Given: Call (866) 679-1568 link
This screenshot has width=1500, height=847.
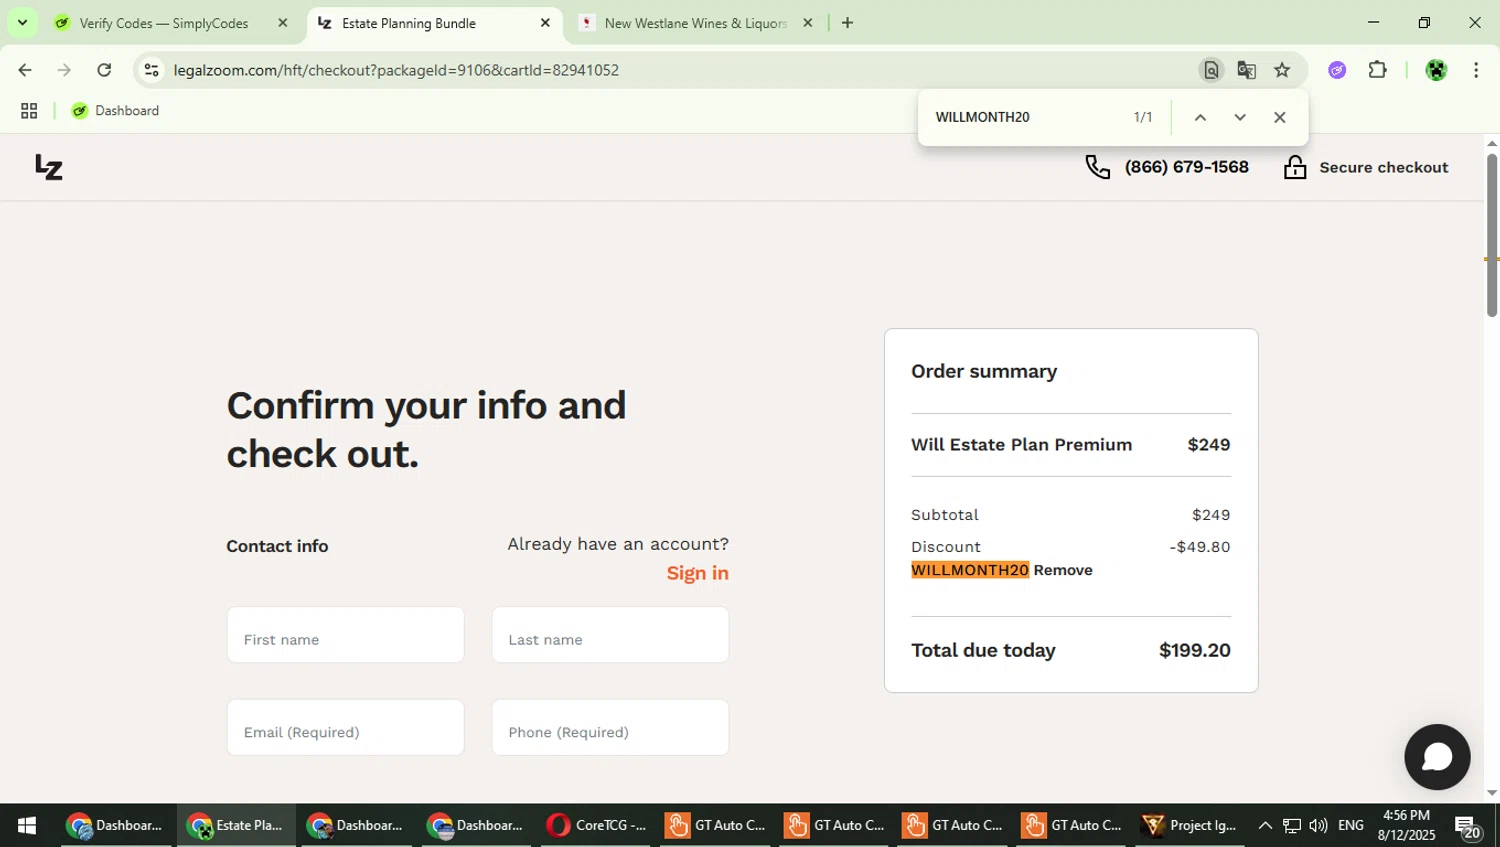Looking at the screenshot, I should click(1186, 167).
